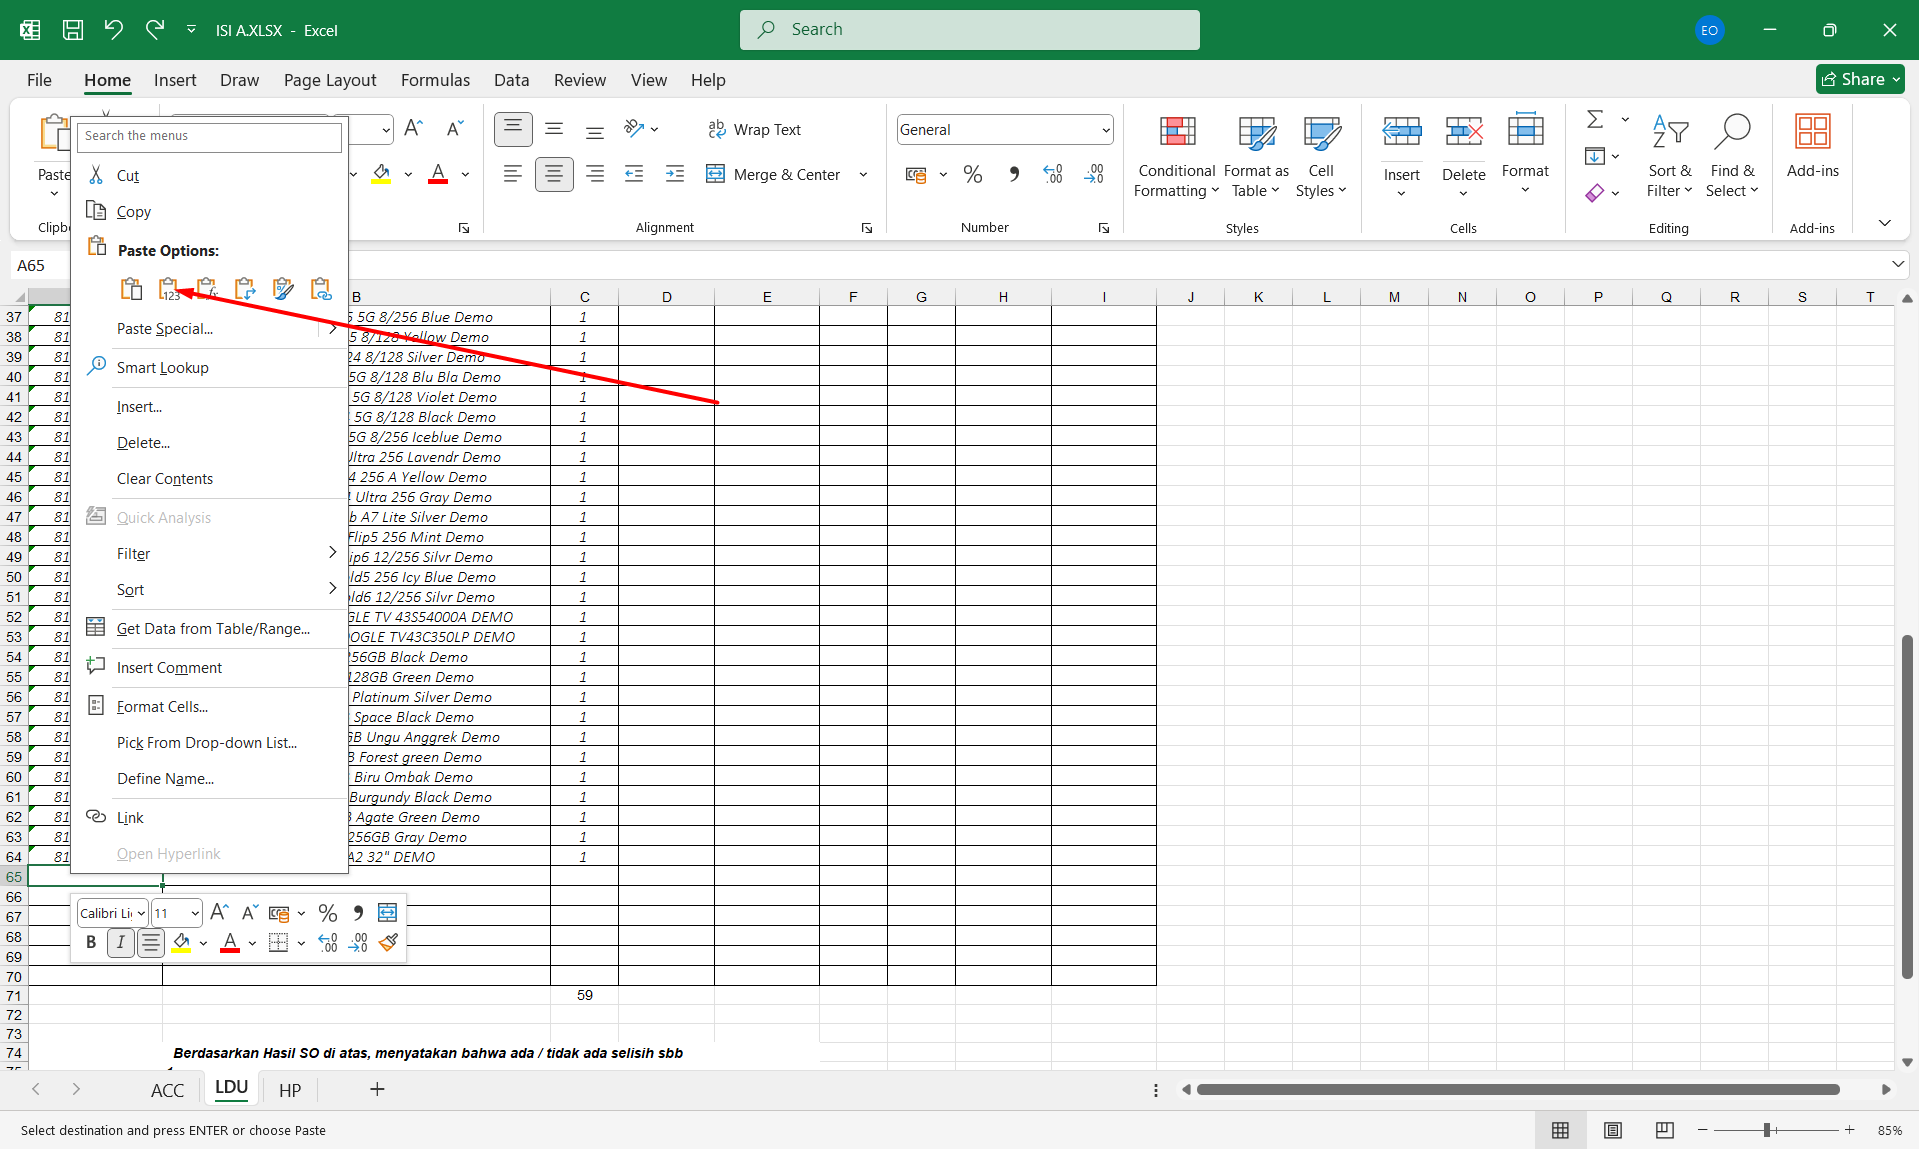Screen dimensions: 1919x1149
Task: Click the Percent Style icon in ribbon
Action: (x=972, y=175)
